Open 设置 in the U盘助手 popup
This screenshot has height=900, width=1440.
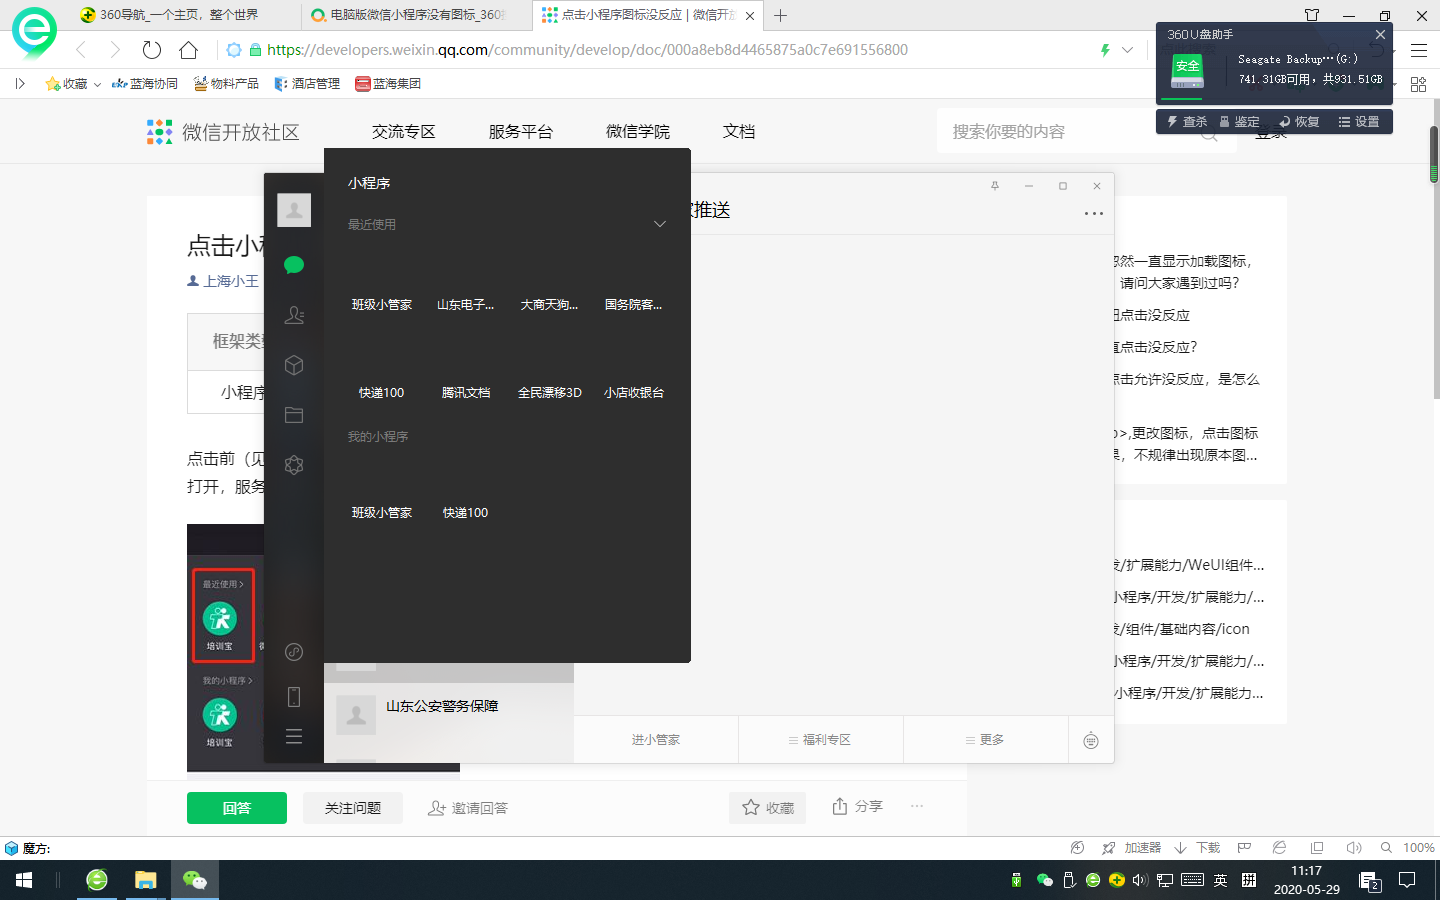[1359, 122]
